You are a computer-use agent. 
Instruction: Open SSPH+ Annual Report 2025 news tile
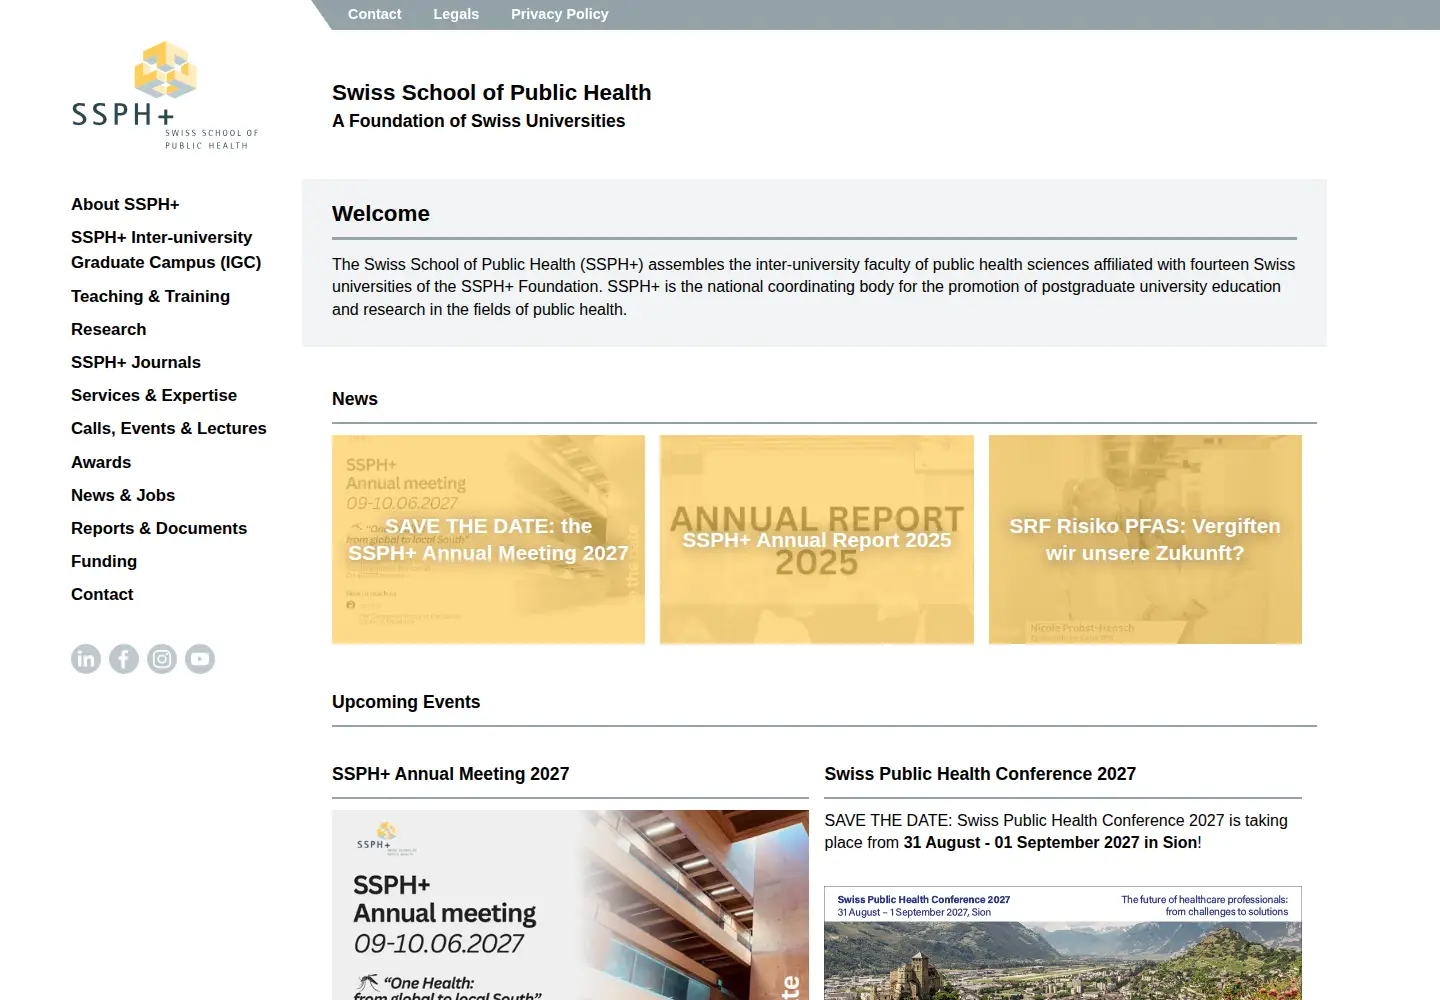tap(817, 539)
